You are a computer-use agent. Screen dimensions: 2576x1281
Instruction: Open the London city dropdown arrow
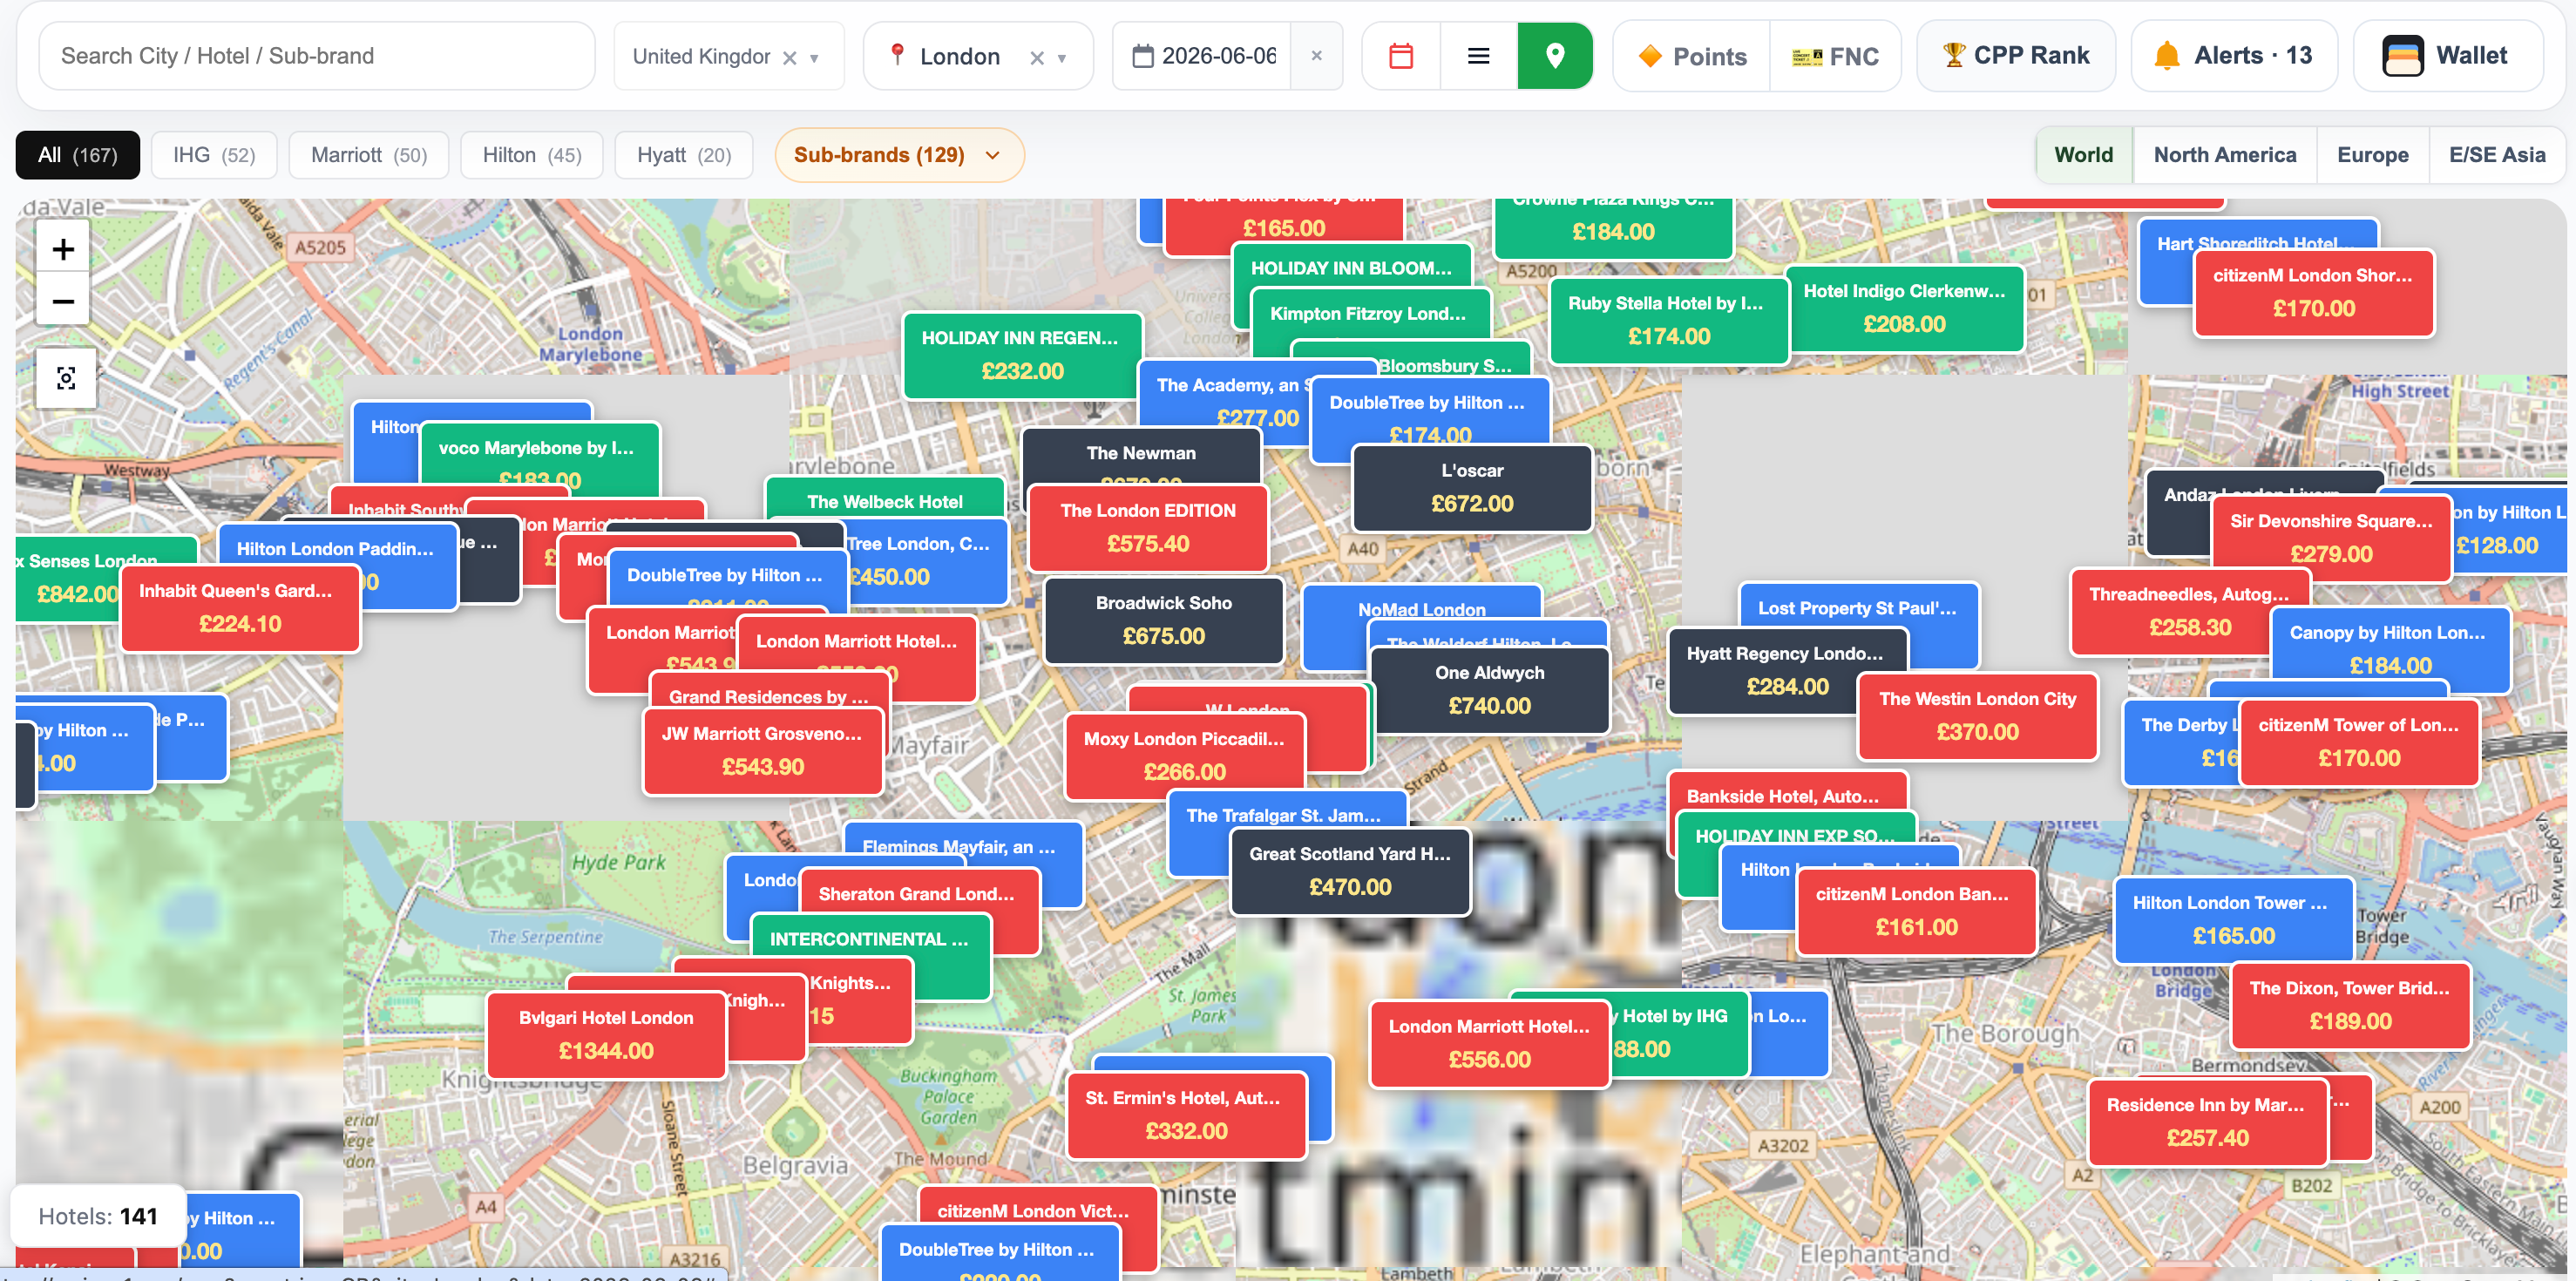point(1062,58)
